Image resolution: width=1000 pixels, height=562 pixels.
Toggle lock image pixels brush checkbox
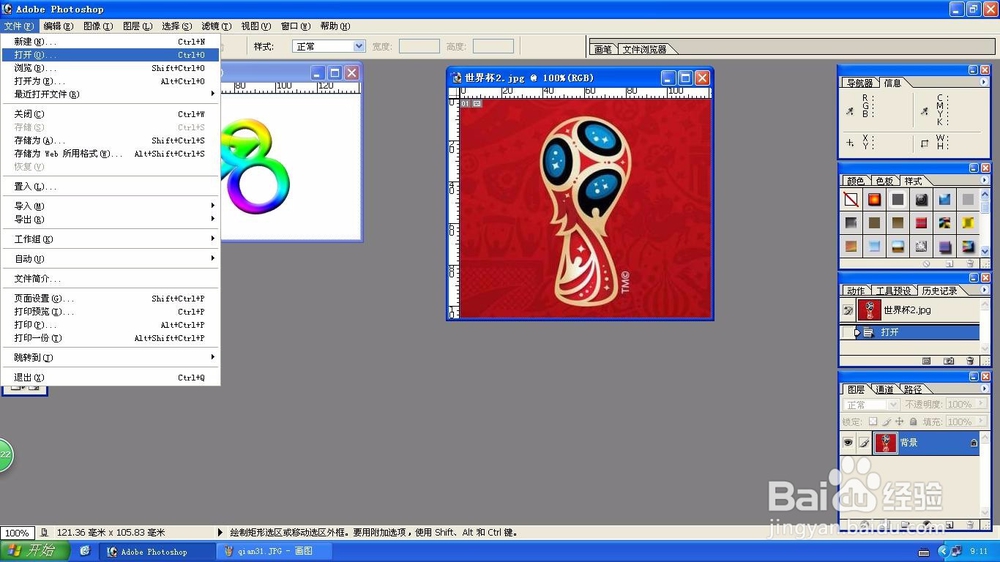[886, 422]
